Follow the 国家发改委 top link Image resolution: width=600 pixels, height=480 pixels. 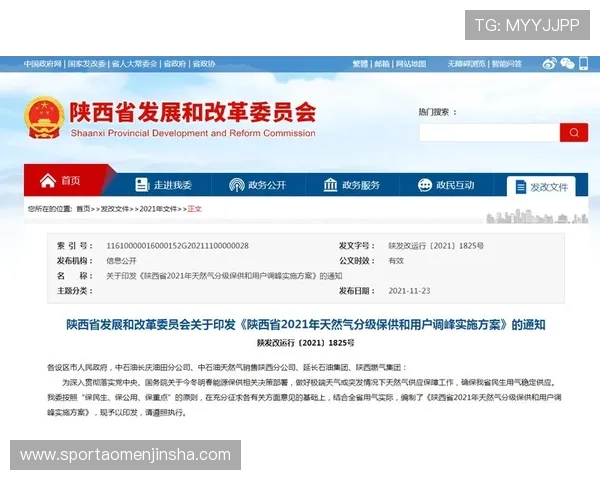tap(87, 64)
